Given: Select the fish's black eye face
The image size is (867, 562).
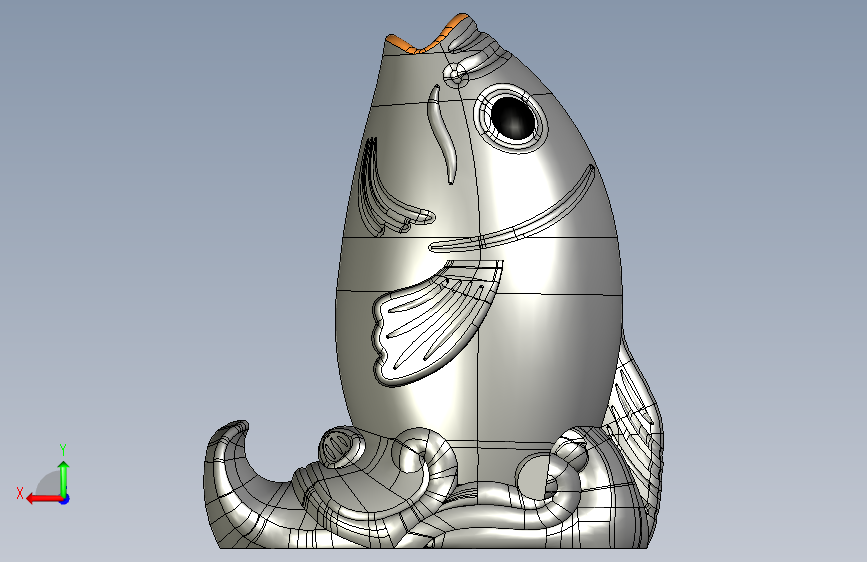Looking at the screenshot, I should [x=513, y=118].
